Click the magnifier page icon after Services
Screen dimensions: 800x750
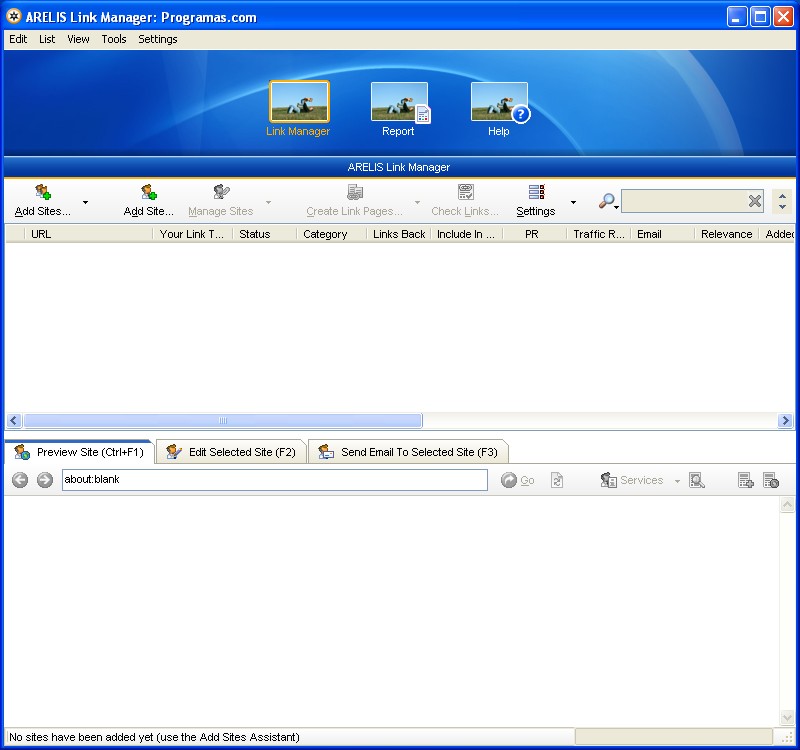pos(696,480)
